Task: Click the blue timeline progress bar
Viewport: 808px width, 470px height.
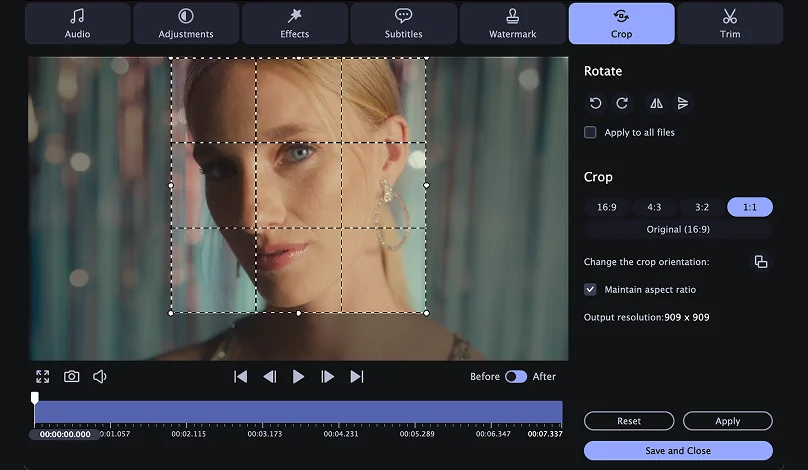Action: 298,412
